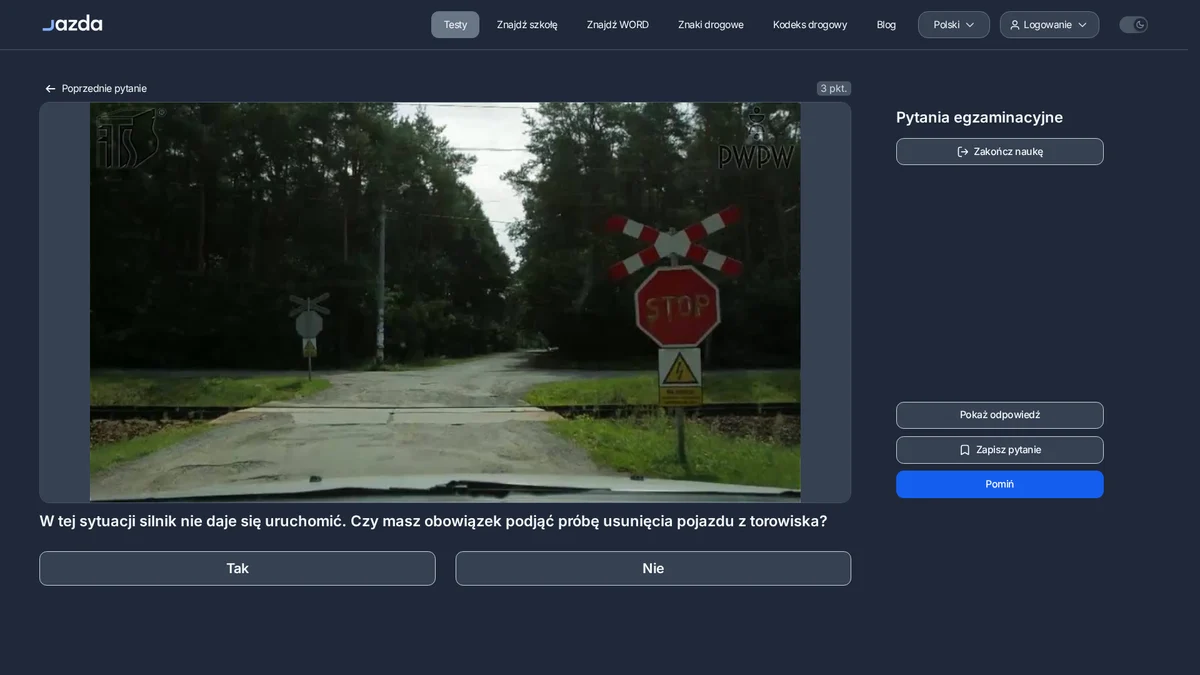Open the Znajdź WORD page
The height and width of the screenshot is (675, 1200).
618,25
